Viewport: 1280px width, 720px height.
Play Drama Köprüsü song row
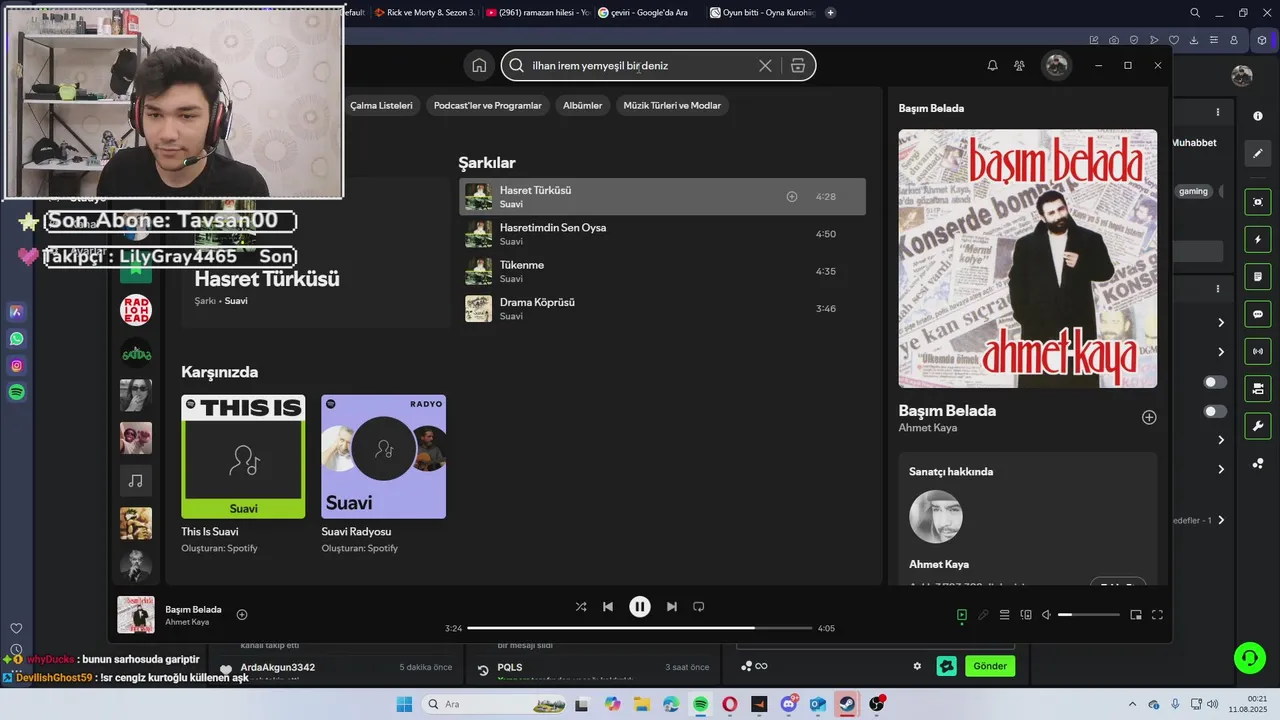click(662, 308)
